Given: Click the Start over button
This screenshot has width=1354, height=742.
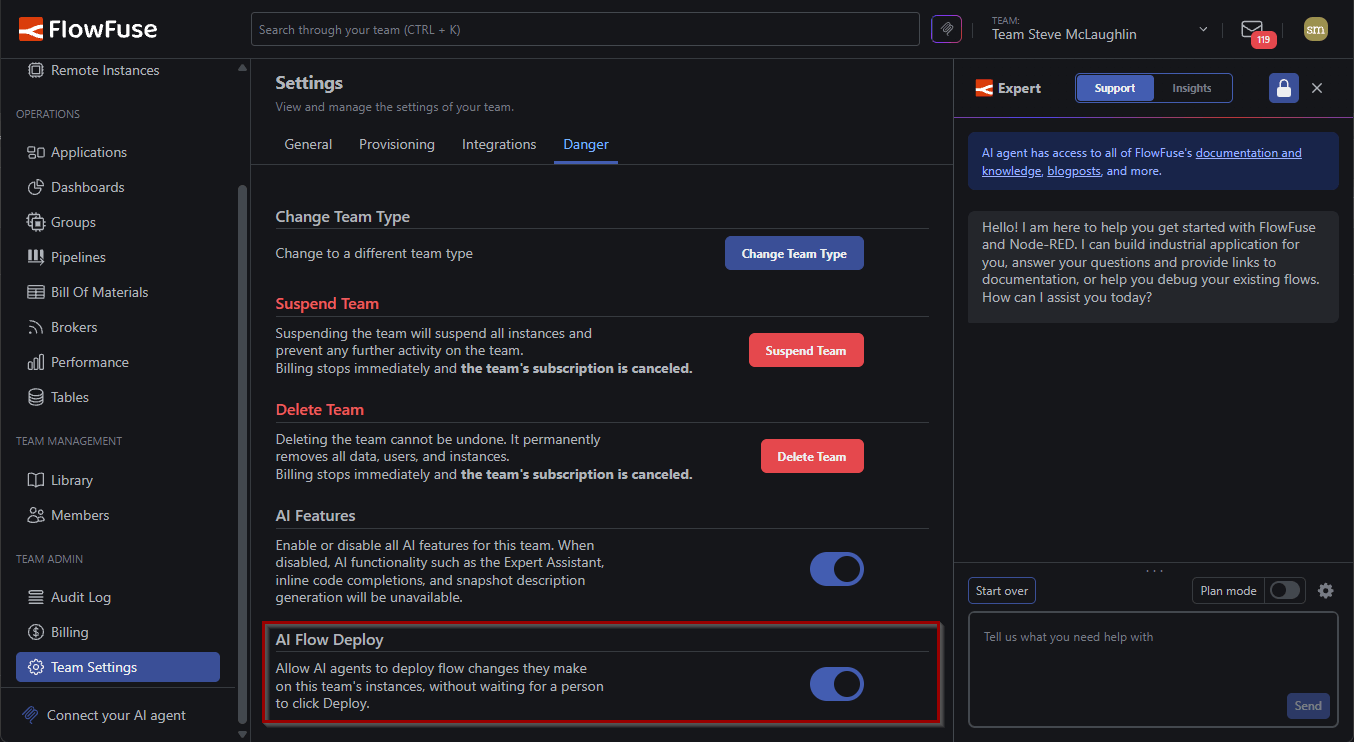Looking at the screenshot, I should coord(1002,591).
